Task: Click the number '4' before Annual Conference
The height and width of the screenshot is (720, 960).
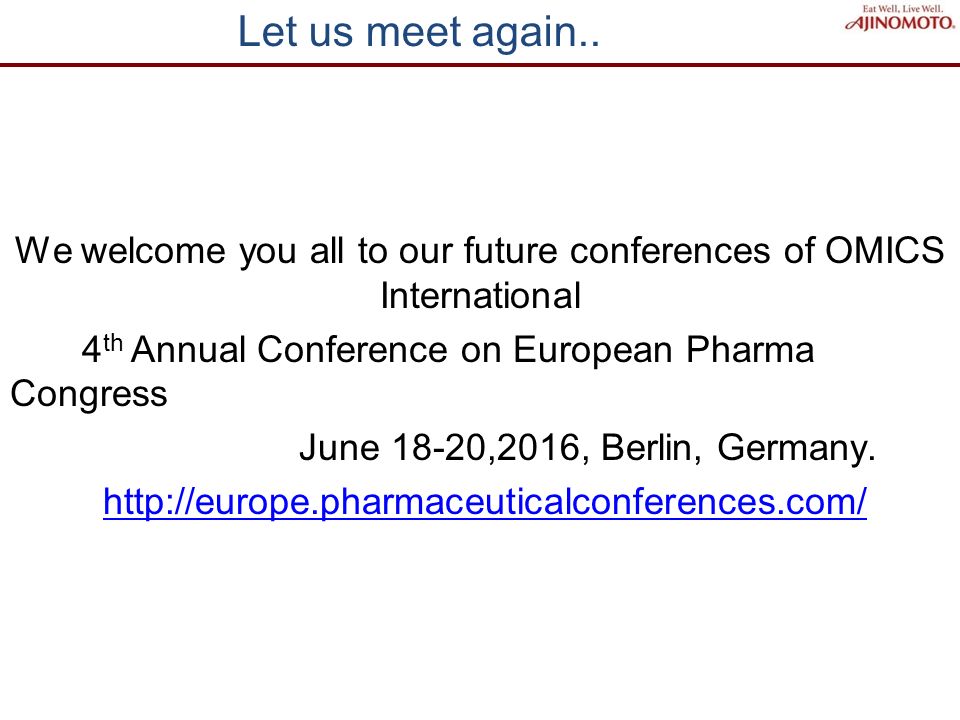Action: coord(91,350)
